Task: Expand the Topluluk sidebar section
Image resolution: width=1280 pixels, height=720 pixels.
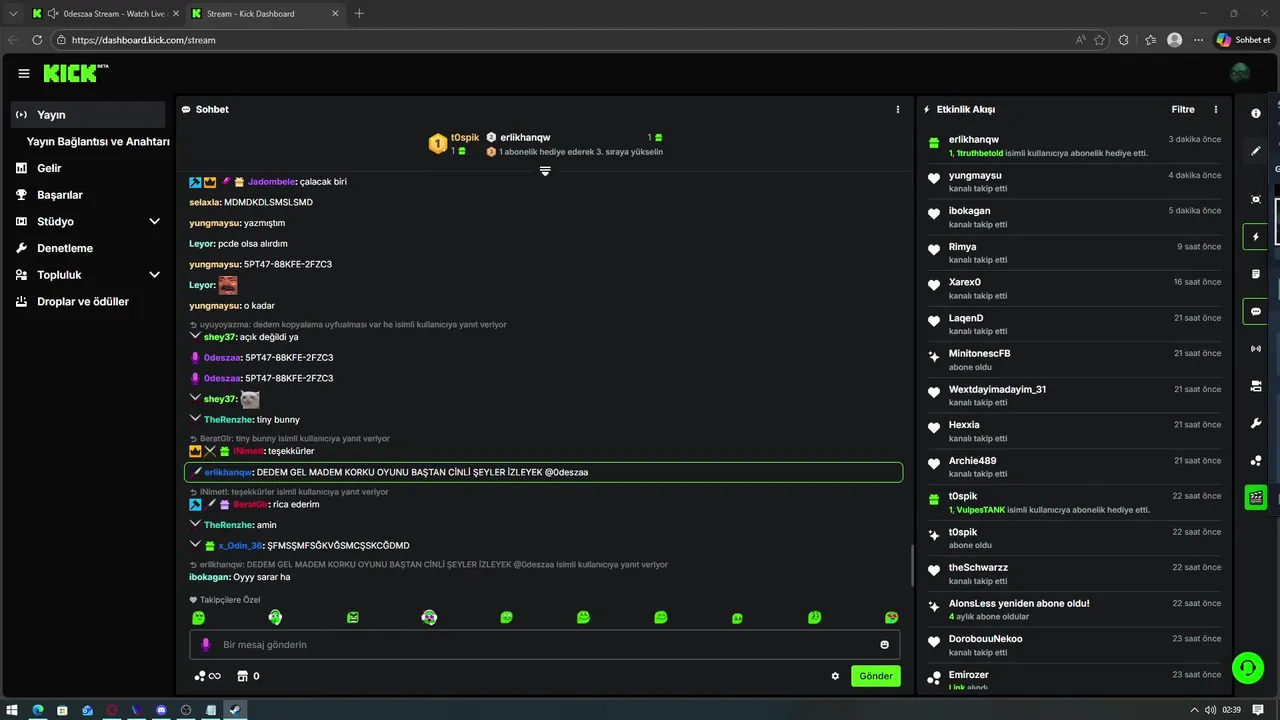Action: click(154, 275)
